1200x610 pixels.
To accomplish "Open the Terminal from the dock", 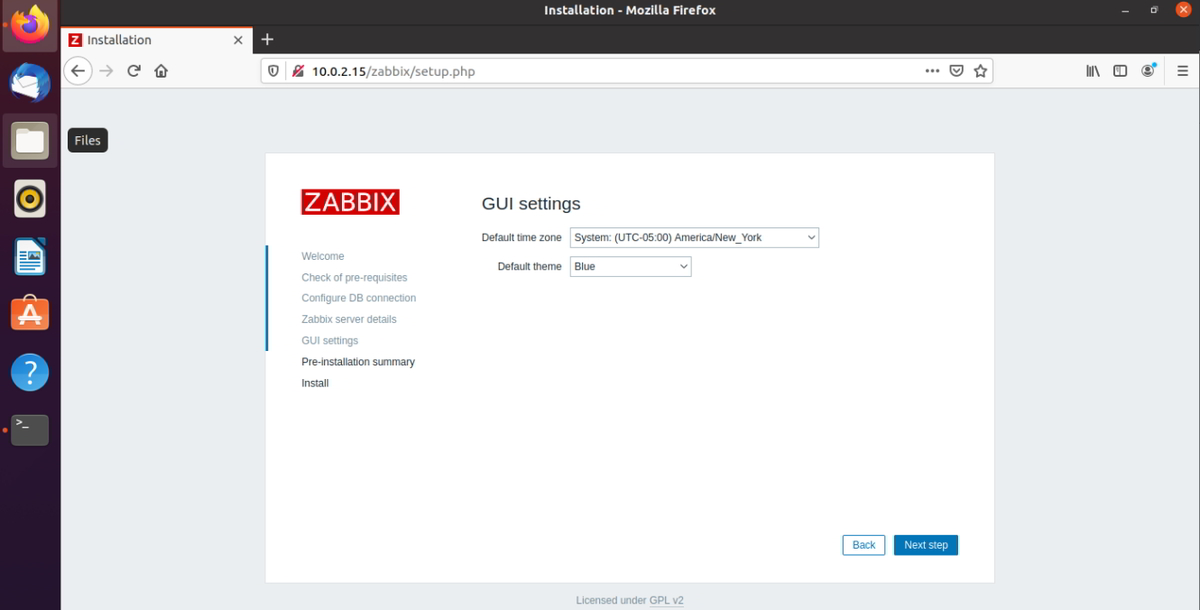I will click(29, 429).
